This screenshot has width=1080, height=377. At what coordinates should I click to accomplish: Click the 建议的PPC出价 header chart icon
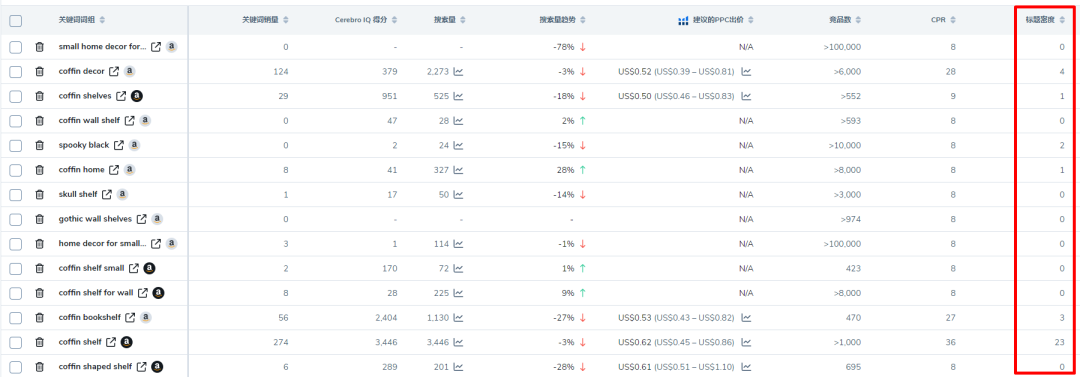tap(683, 21)
